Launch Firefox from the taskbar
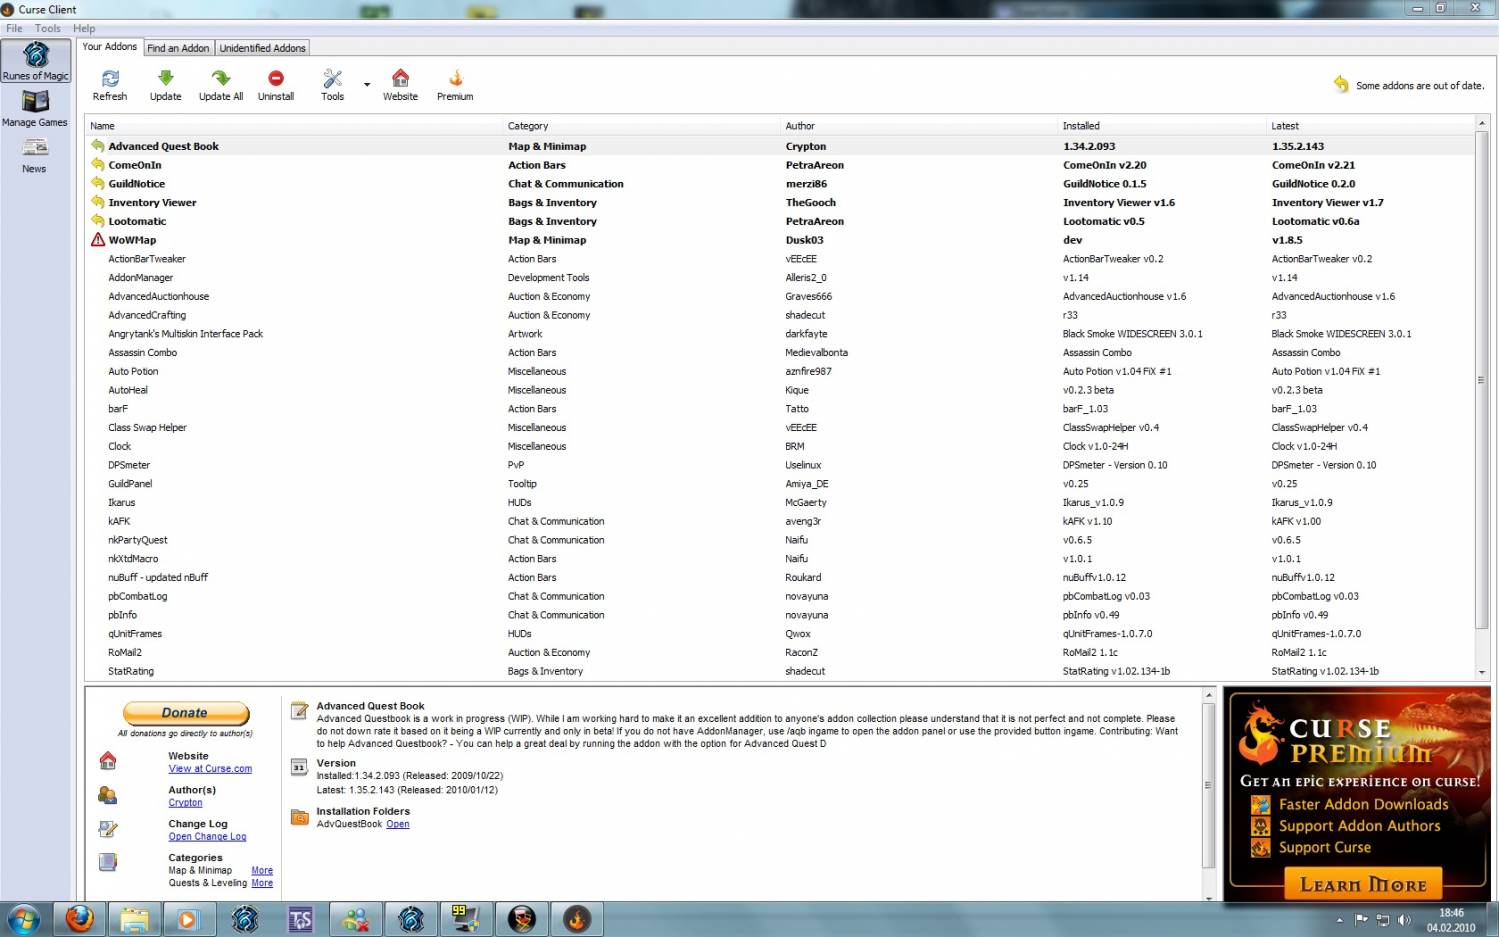This screenshot has height=937, width=1499. tap(80, 919)
